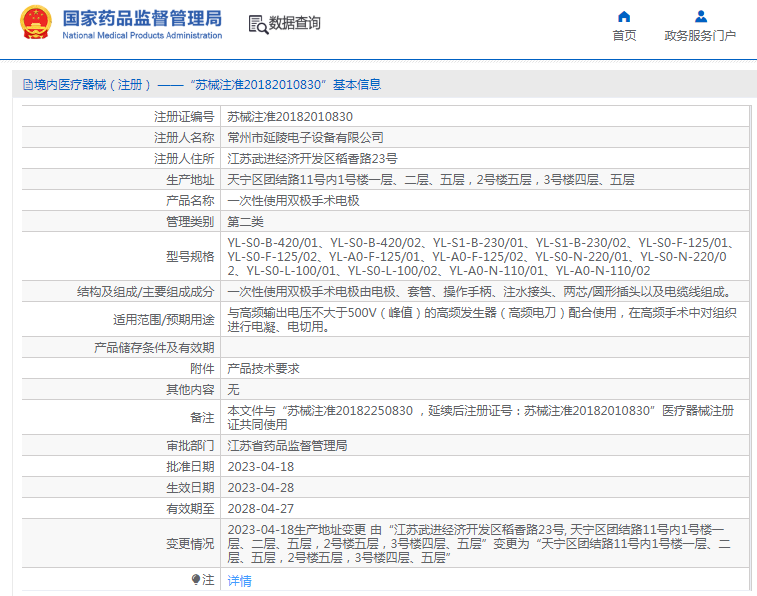The width and height of the screenshot is (757, 596).
Task: Select product name 一次性使用双极手术电极
Action: pos(294,201)
